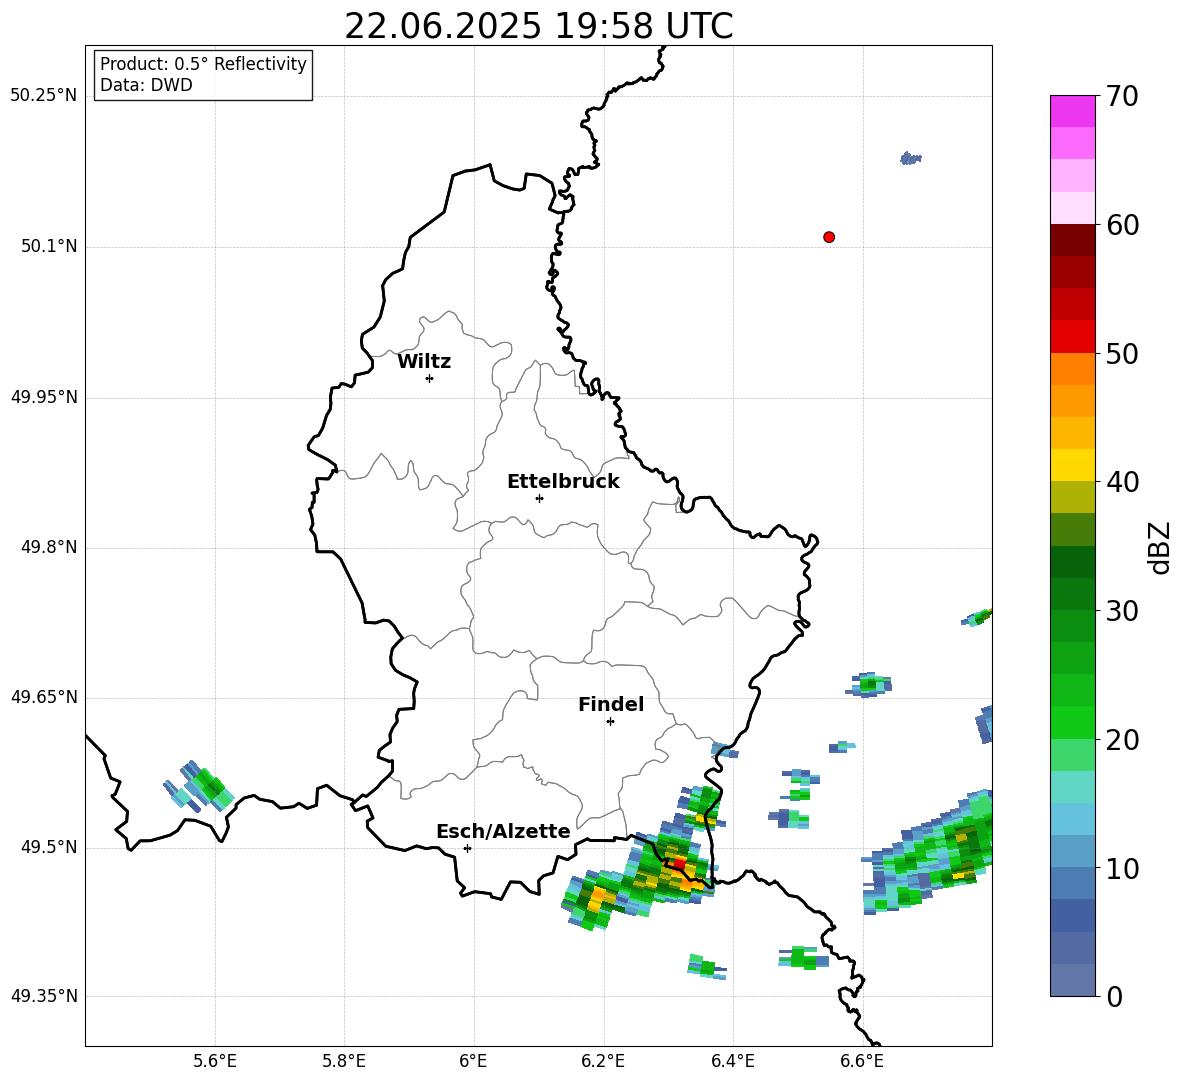Screen dimensions: 1184x1081
Task: Click the small radar echo near 5.6°E
Action: click(x=199, y=787)
